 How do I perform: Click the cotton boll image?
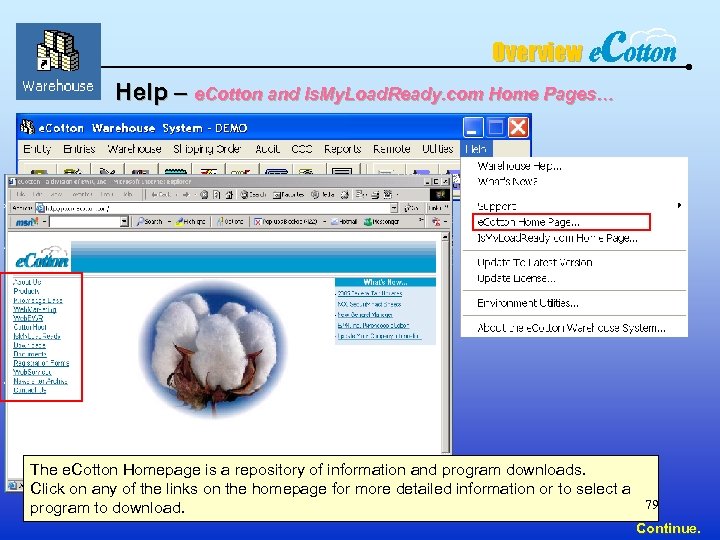coord(213,349)
